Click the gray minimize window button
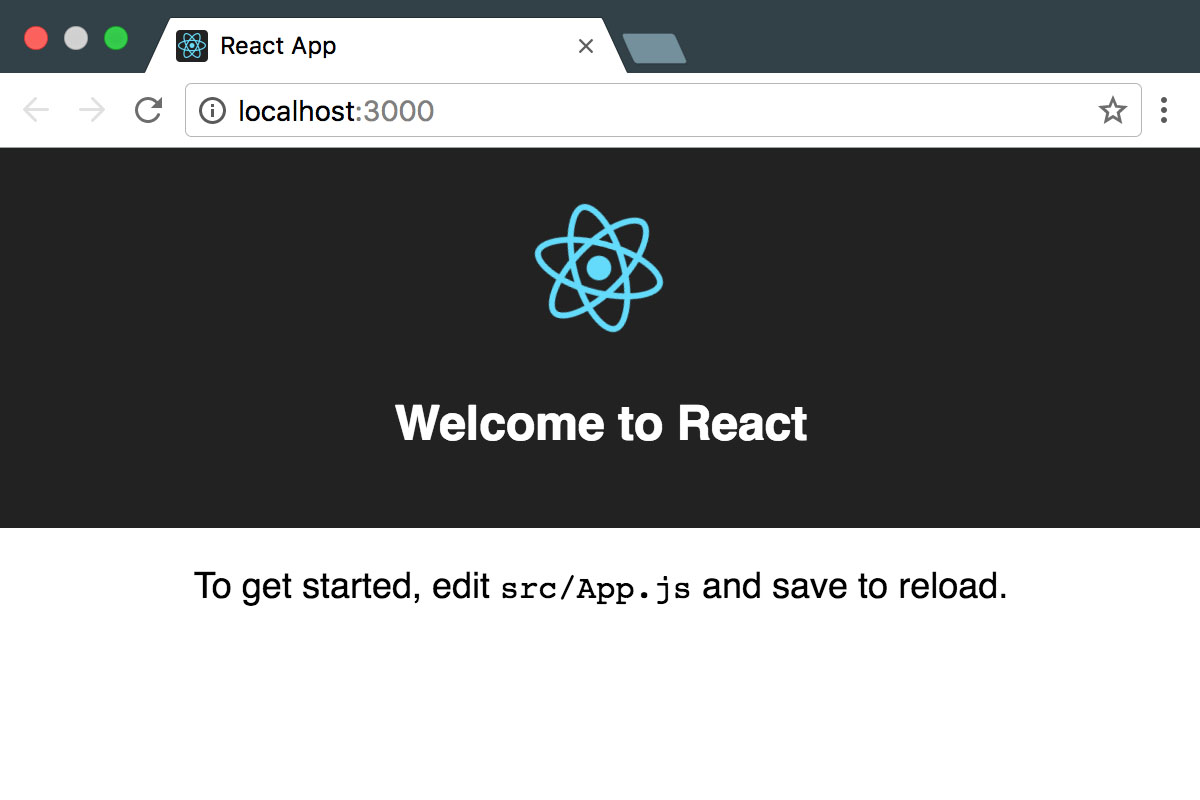 76,38
